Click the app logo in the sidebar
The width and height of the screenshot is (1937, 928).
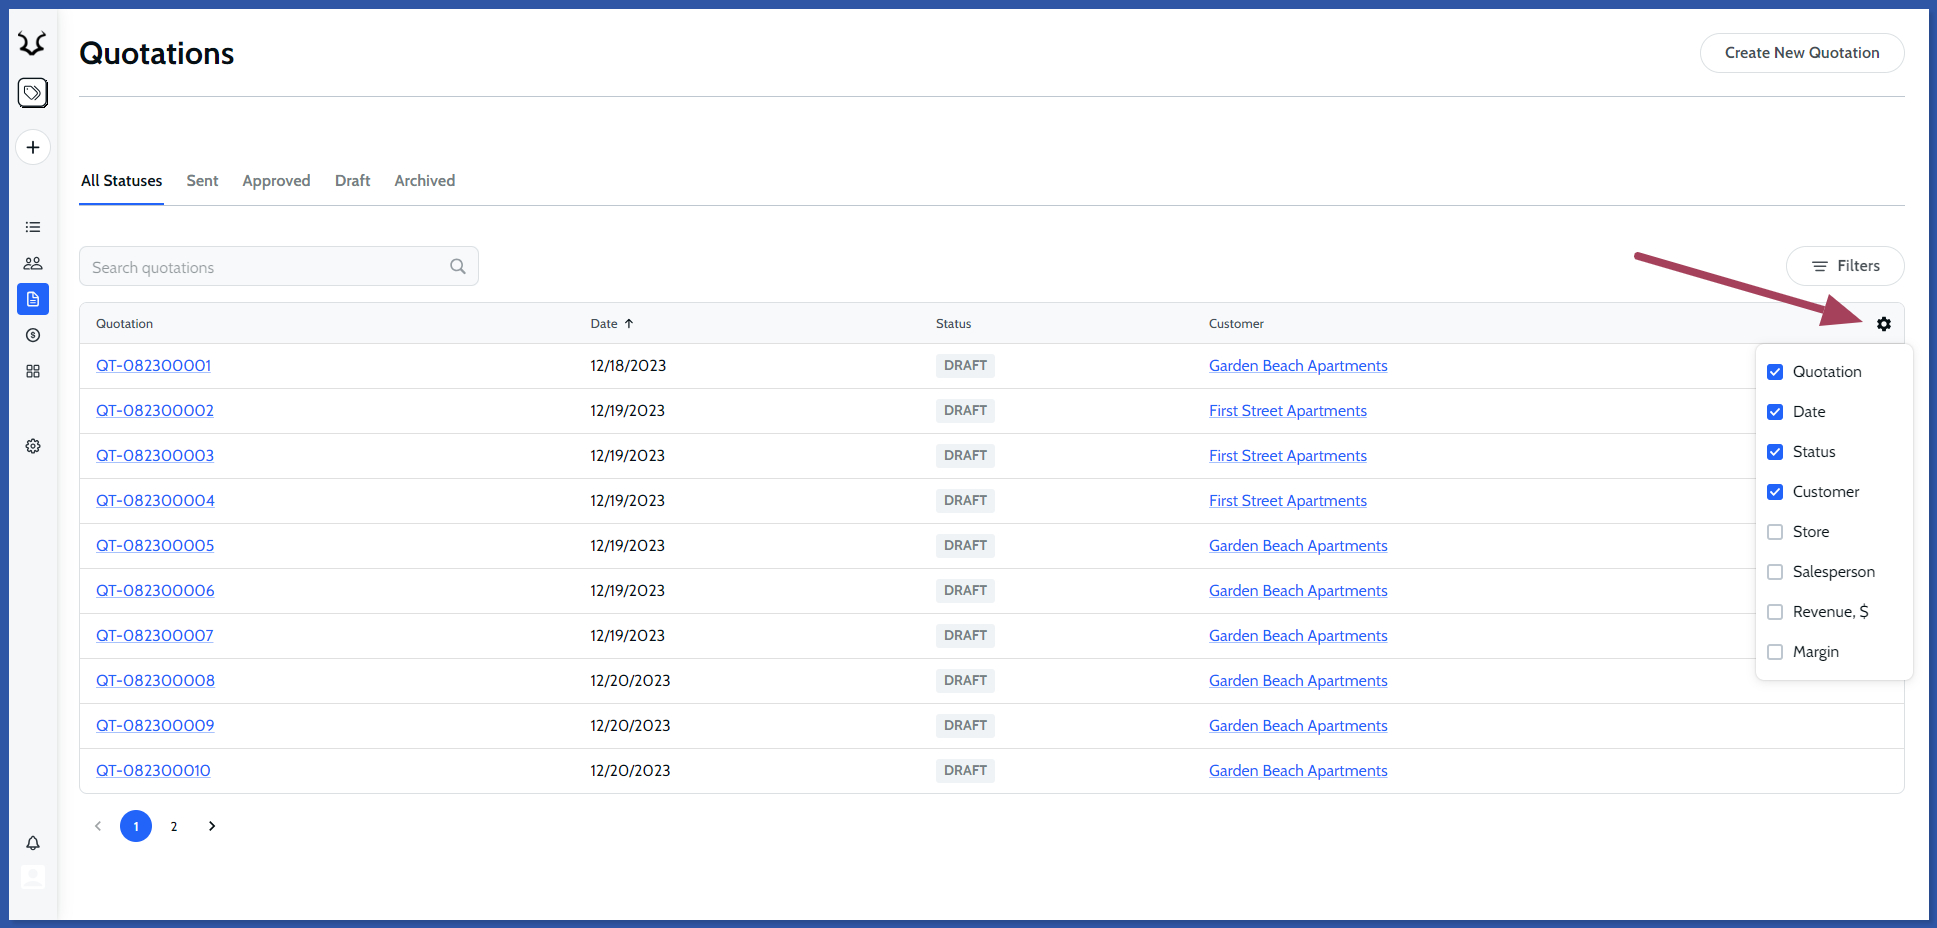click(x=32, y=43)
